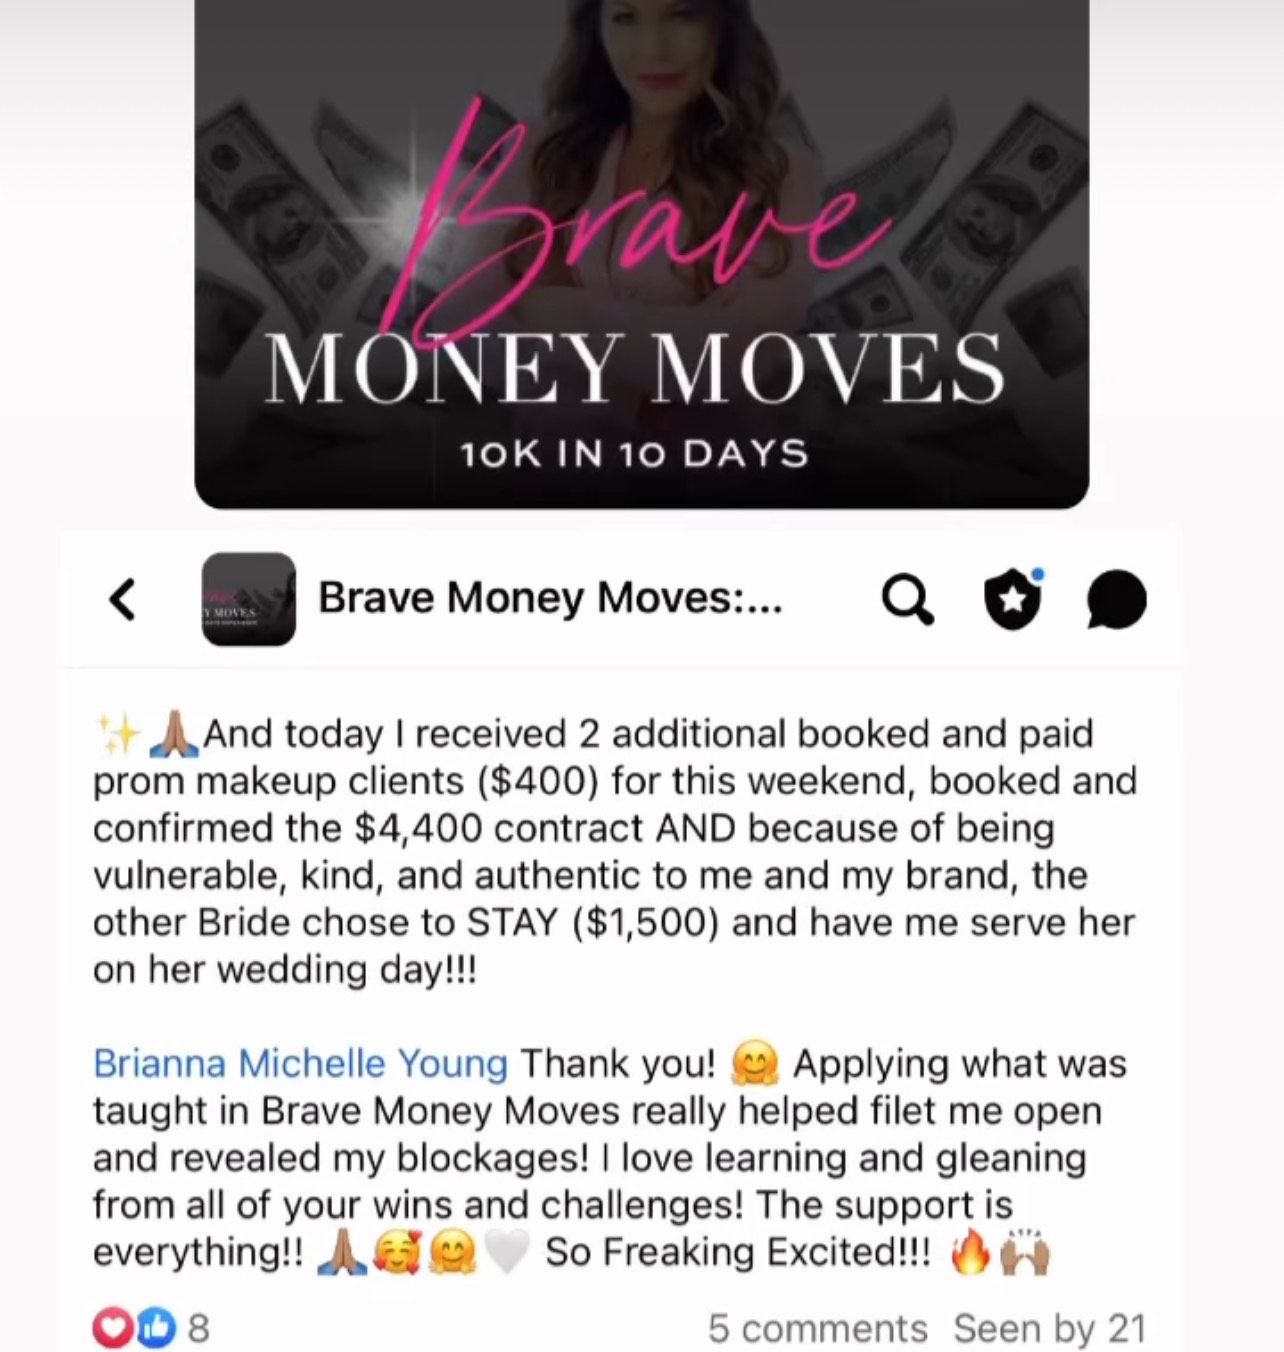
Task: Open Brianna Michelle Young's profile link
Action: pyautogui.click(x=300, y=1063)
